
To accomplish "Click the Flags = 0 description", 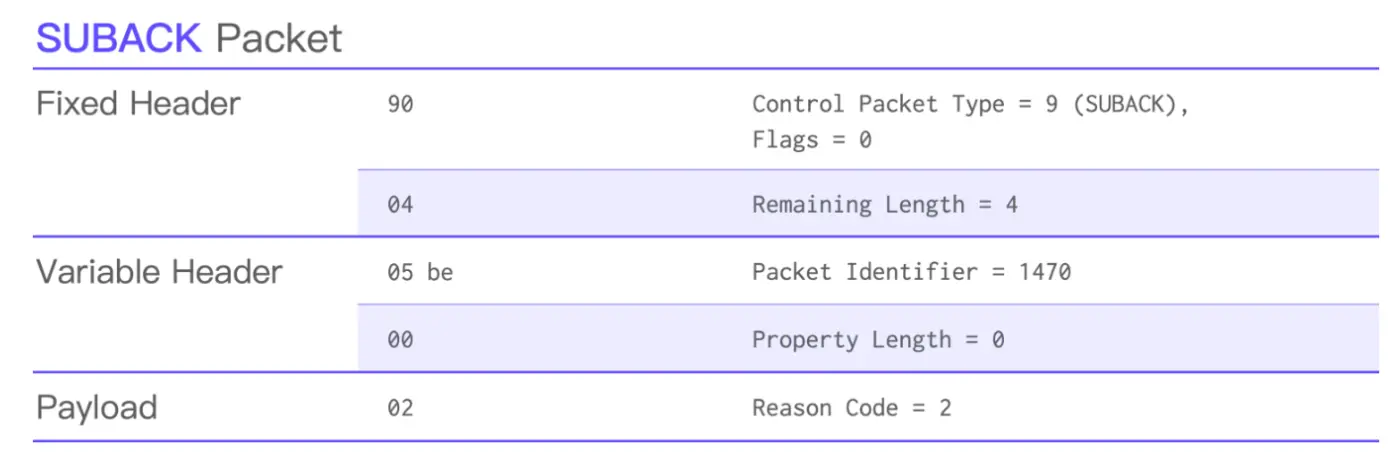I will coord(812,140).
